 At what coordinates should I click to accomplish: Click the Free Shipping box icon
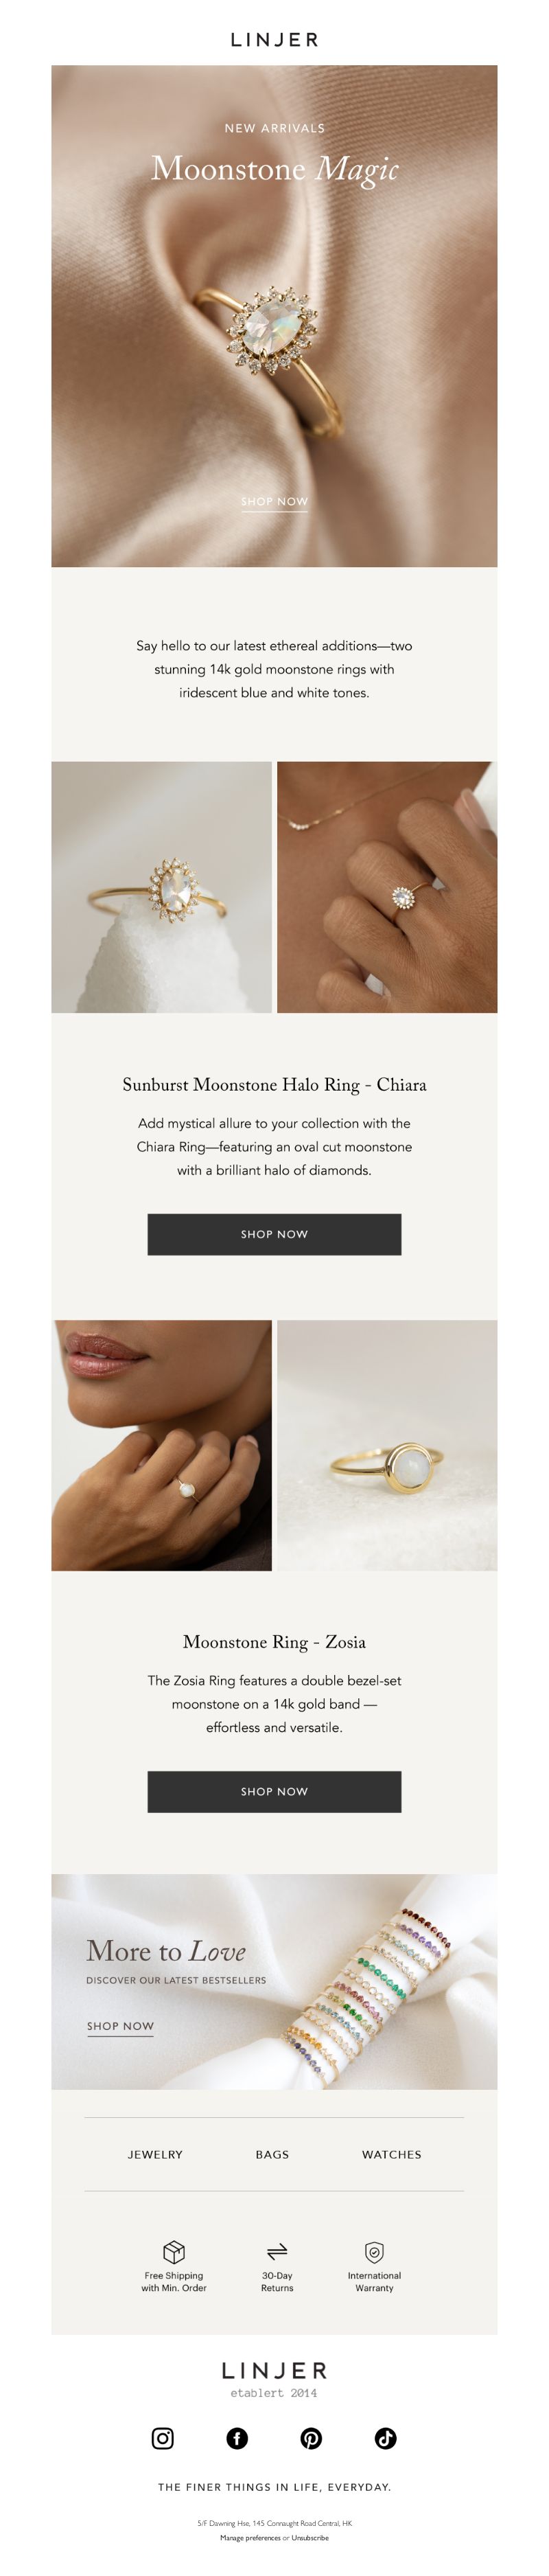174,2251
